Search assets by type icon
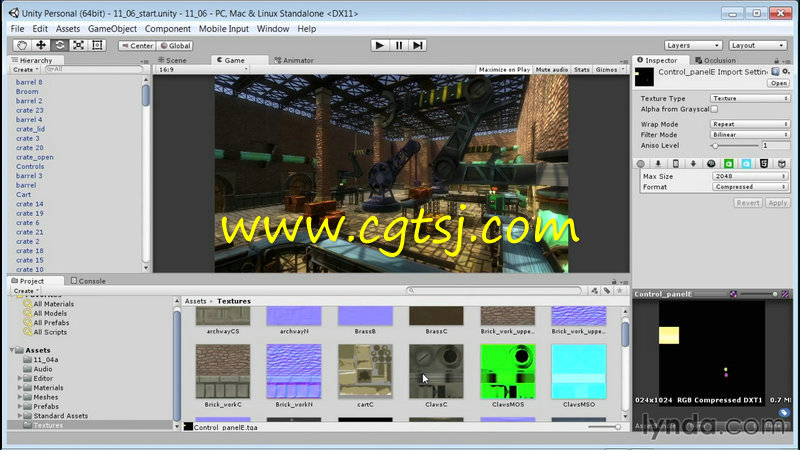Viewport: 800px width, 450px height. 594,291
